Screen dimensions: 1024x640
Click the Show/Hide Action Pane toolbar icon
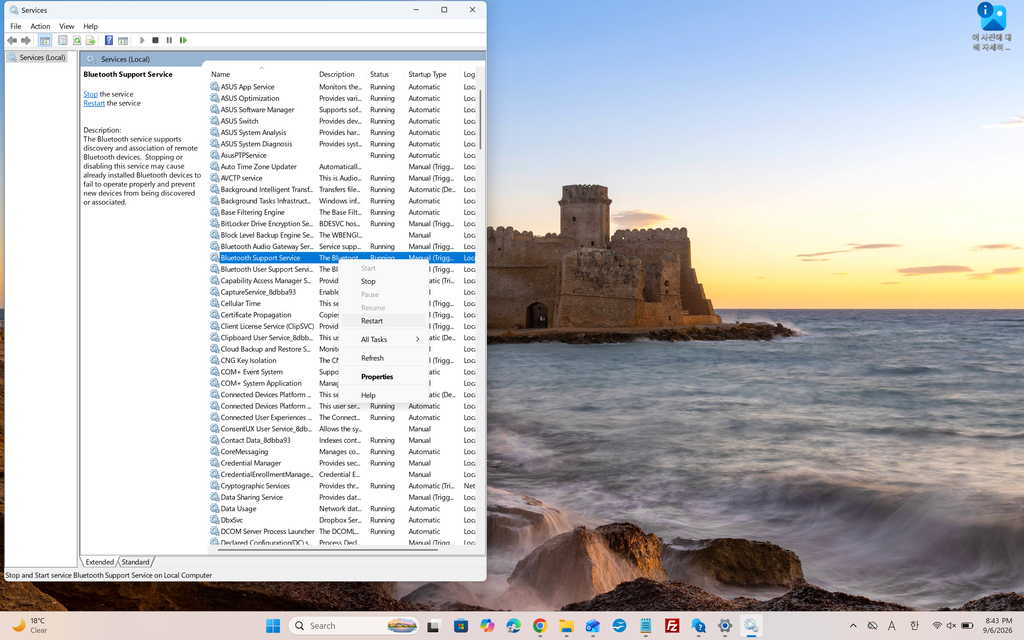(x=123, y=40)
